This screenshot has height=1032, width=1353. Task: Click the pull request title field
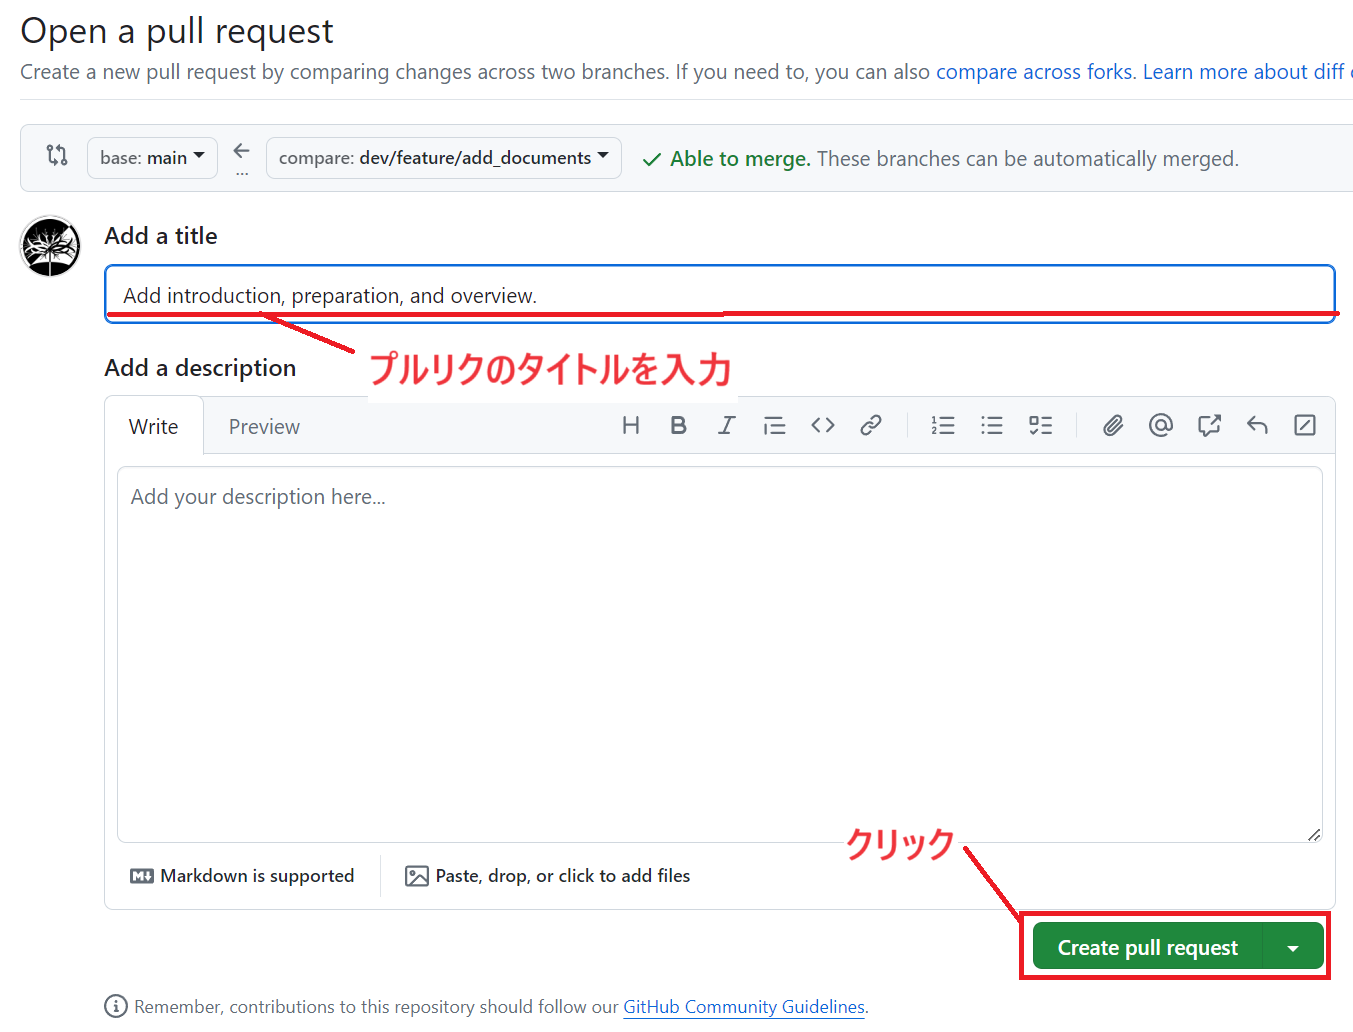(720, 293)
